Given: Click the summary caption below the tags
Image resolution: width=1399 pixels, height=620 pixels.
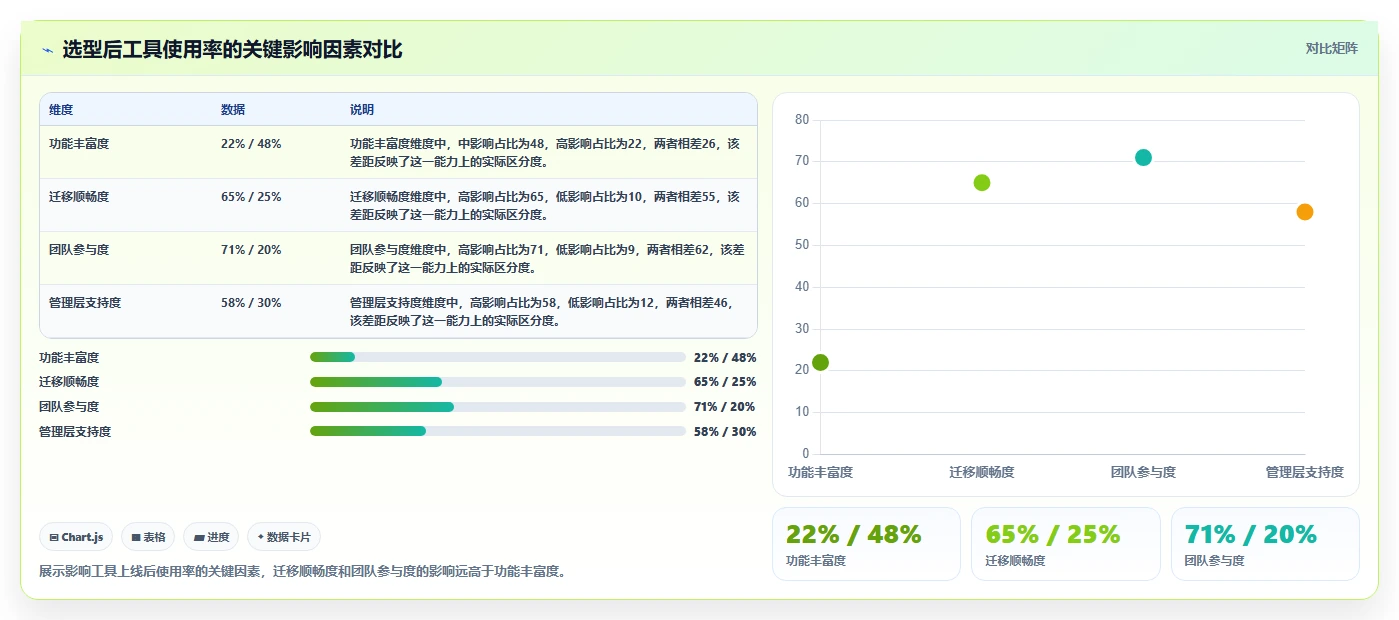Looking at the screenshot, I should 303,572.
